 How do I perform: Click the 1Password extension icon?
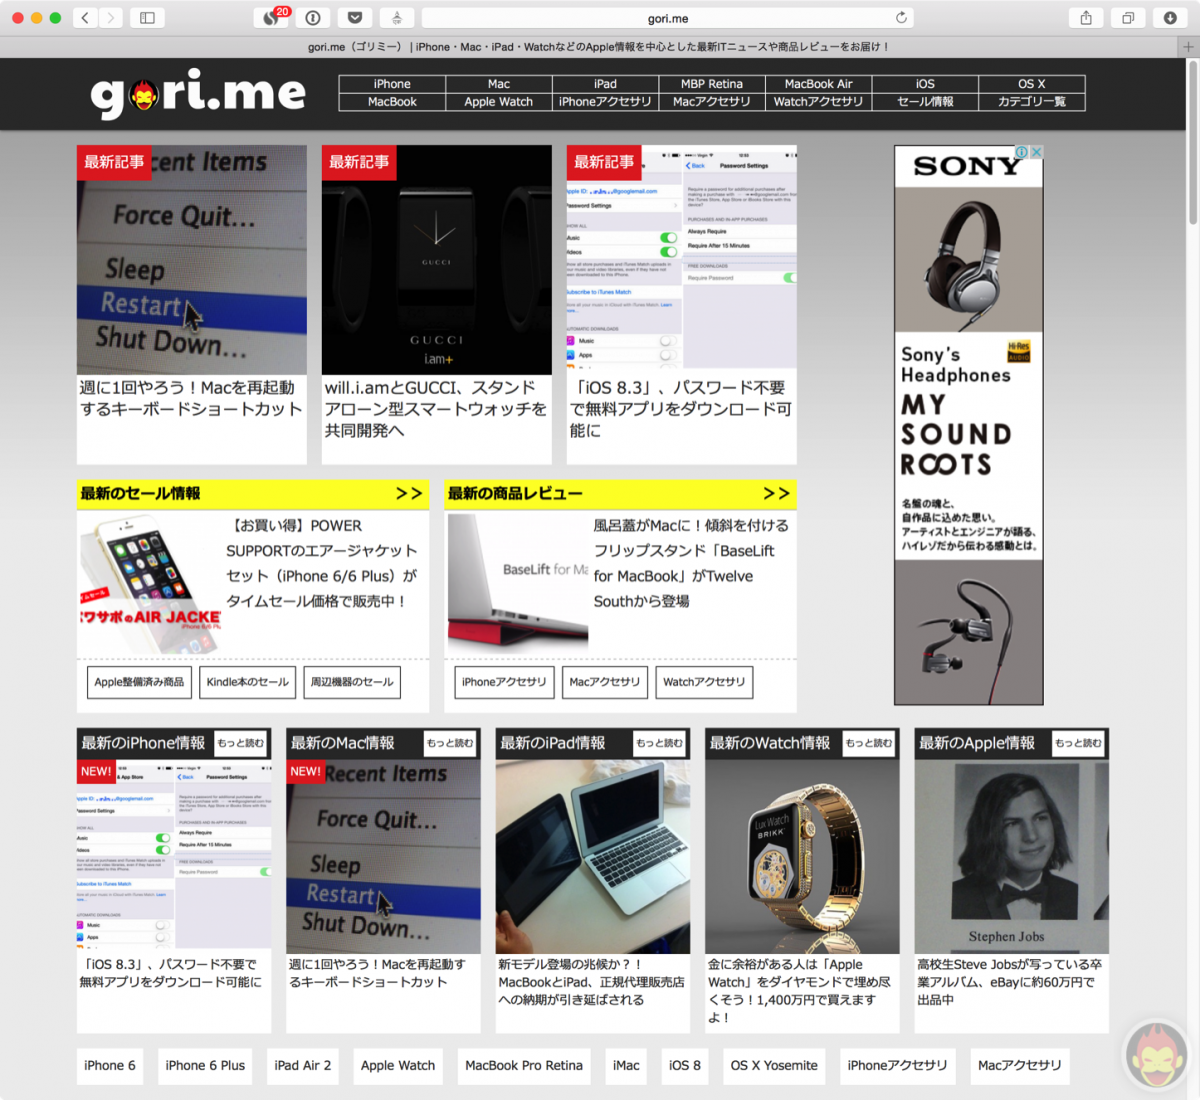[313, 18]
